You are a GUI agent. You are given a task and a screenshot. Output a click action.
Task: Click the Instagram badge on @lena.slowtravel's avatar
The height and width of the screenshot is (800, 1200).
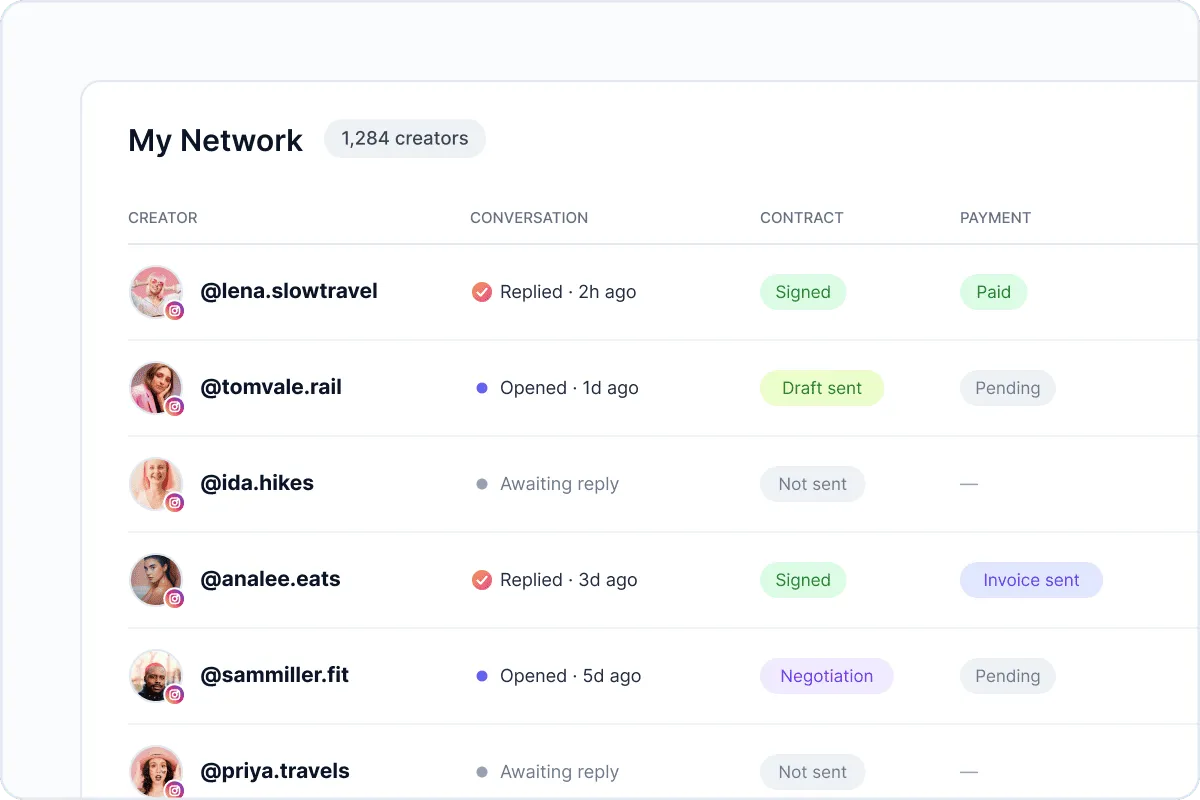(x=175, y=311)
